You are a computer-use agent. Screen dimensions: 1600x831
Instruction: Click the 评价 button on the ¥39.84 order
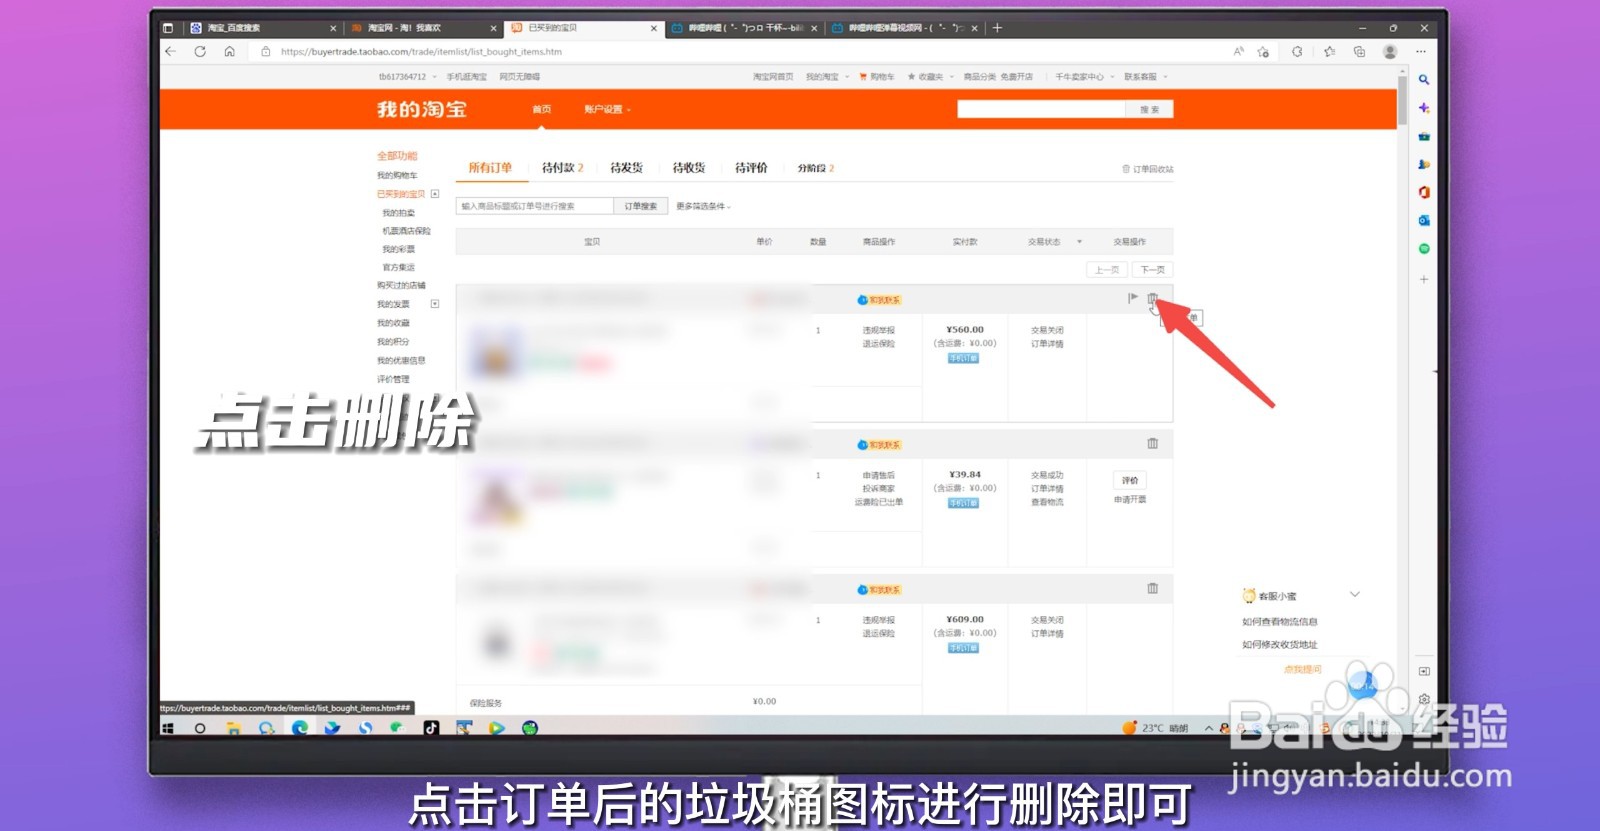tap(1130, 481)
